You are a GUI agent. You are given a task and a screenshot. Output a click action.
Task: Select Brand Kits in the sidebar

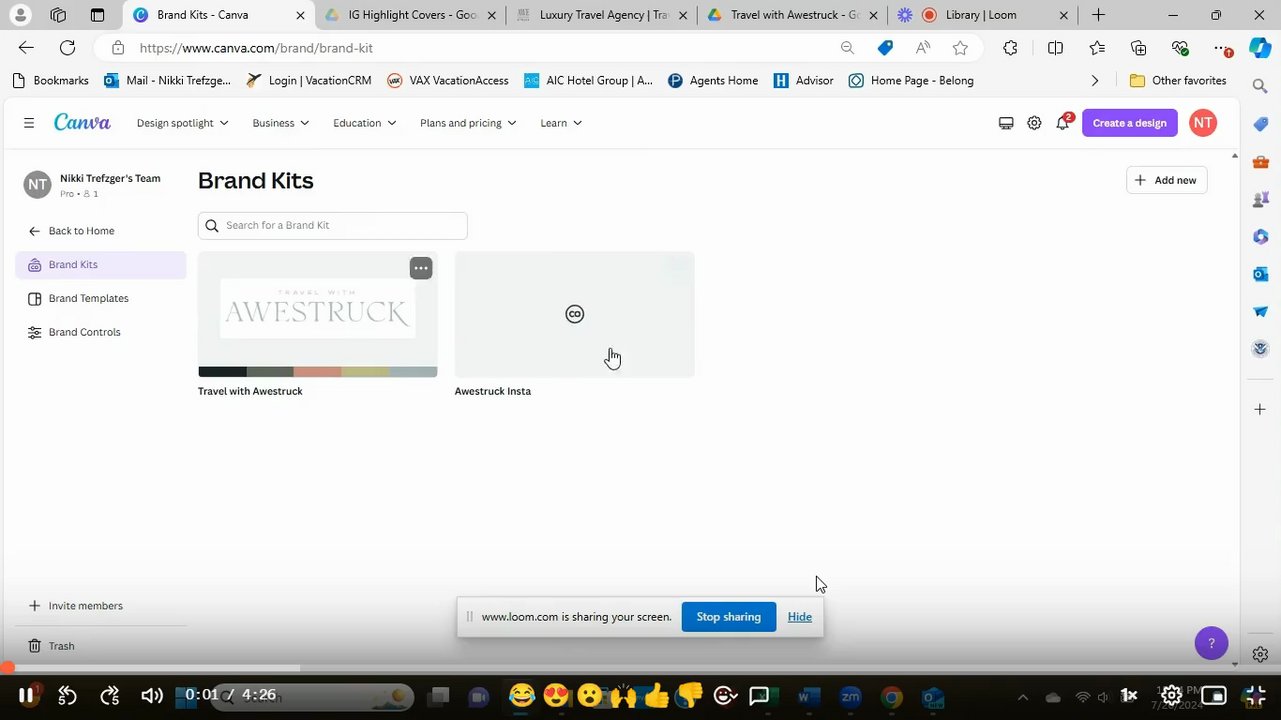tap(100, 265)
